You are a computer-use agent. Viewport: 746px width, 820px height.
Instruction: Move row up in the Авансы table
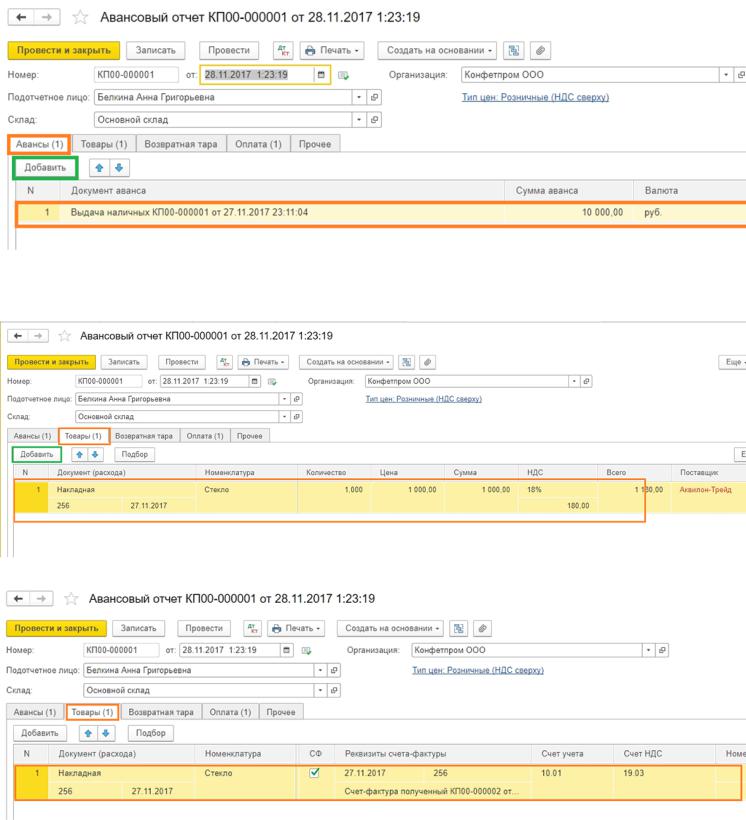(x=98, y=168)
